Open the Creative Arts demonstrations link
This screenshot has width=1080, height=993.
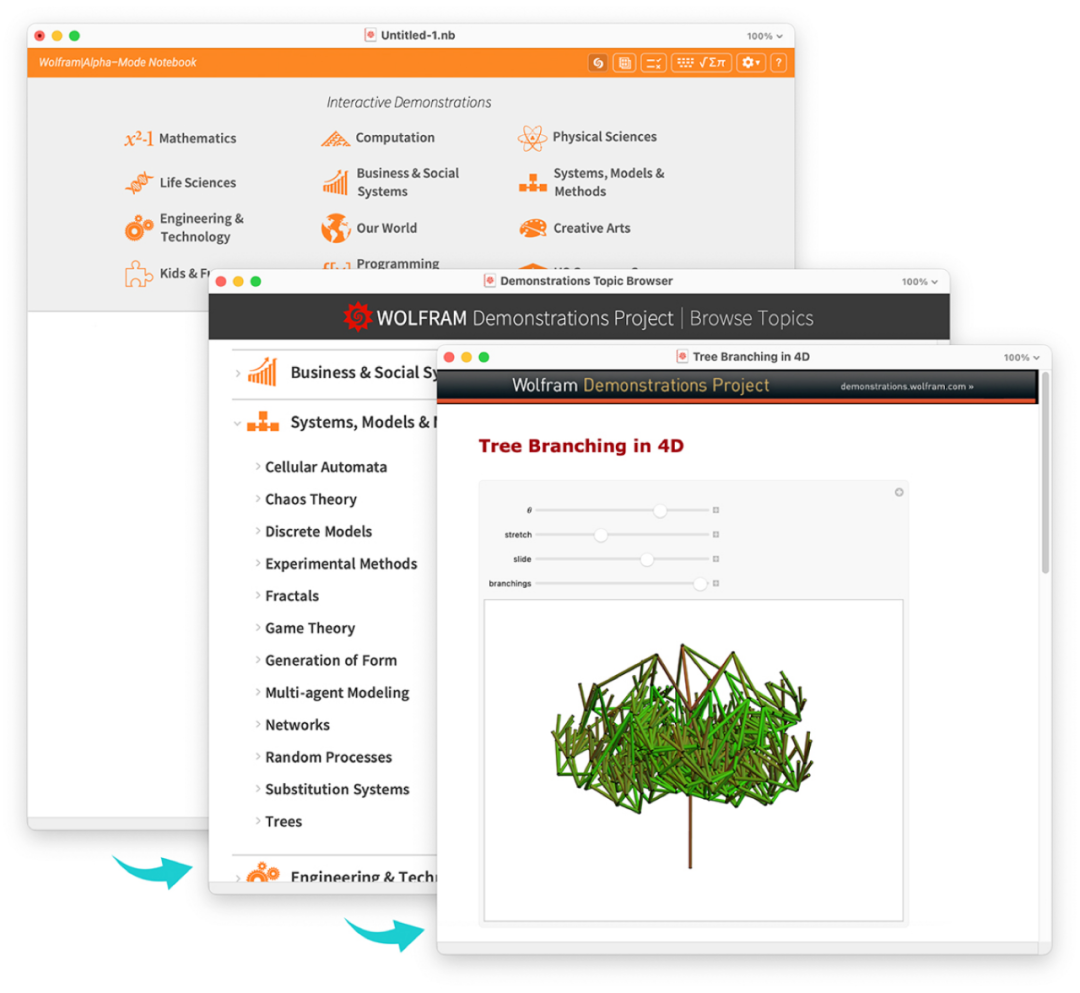[x=592, y=228]
